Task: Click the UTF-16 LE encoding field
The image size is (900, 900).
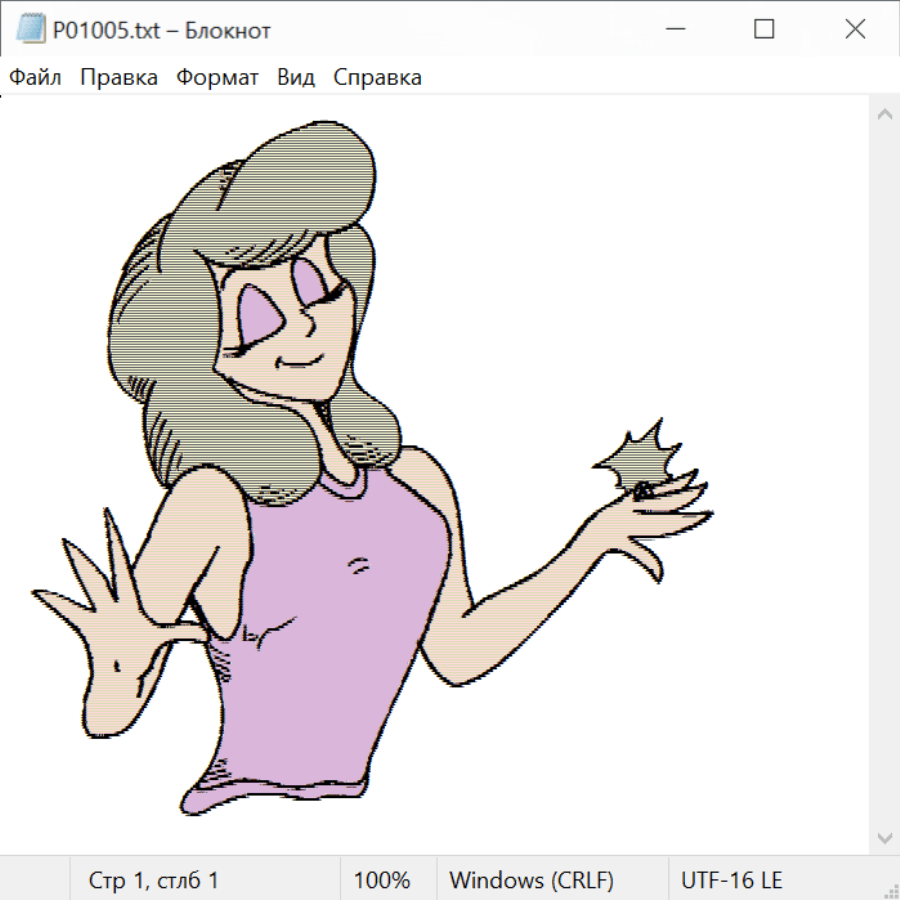Action: (732, 881)
